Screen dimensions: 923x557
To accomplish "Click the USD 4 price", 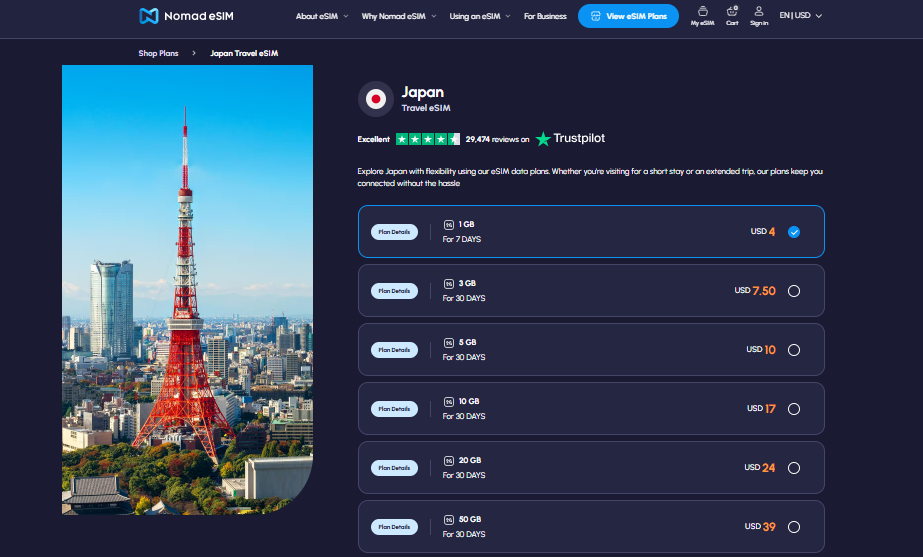I will click(763, 231).
